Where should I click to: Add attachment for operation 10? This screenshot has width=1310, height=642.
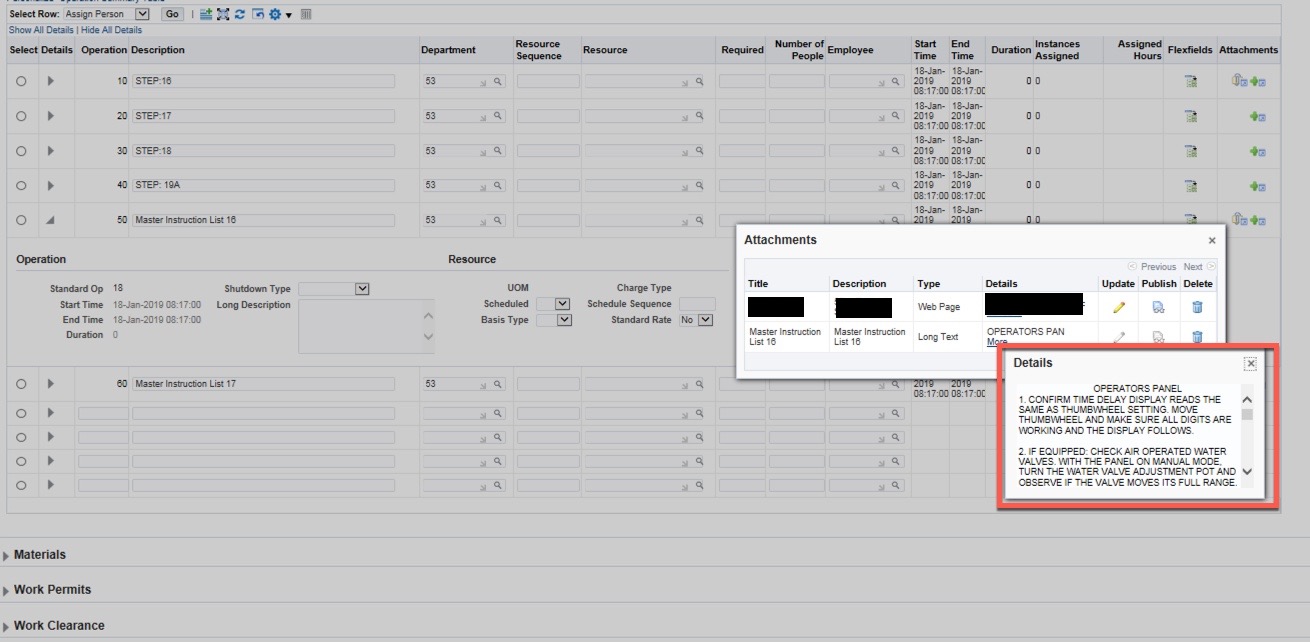click(x=1257, y=82)
